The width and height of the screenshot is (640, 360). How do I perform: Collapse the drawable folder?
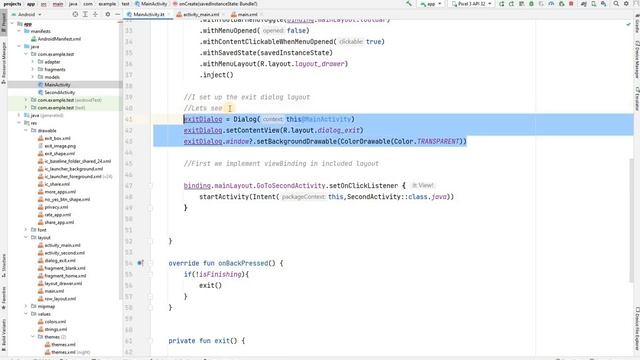pos(26,131)
